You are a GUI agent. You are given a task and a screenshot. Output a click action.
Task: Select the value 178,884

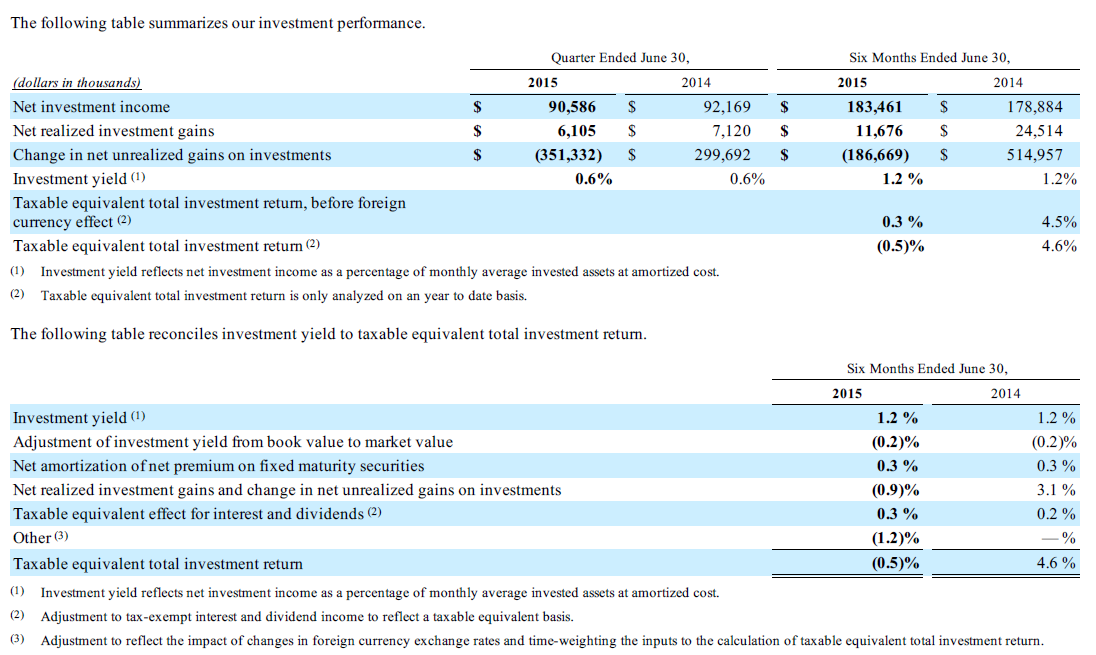(x=1034, y=107)
